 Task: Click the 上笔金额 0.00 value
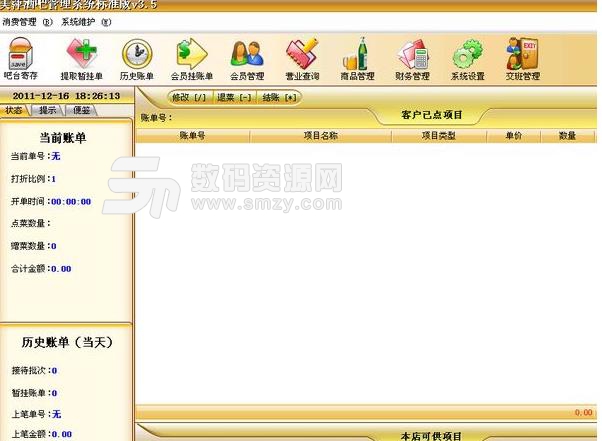pyautogui.click(x=62, y=434)
